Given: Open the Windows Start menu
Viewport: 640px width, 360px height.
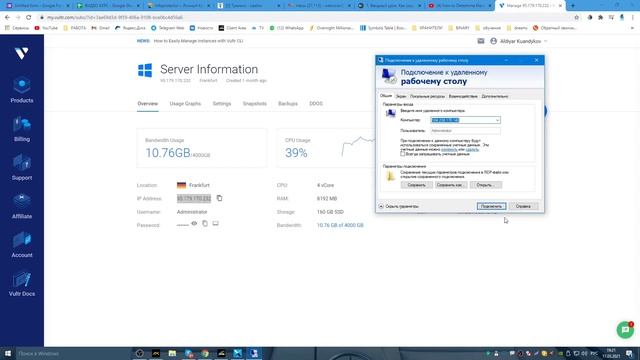Looking at the screenshot, I should [x=7, y=353].
